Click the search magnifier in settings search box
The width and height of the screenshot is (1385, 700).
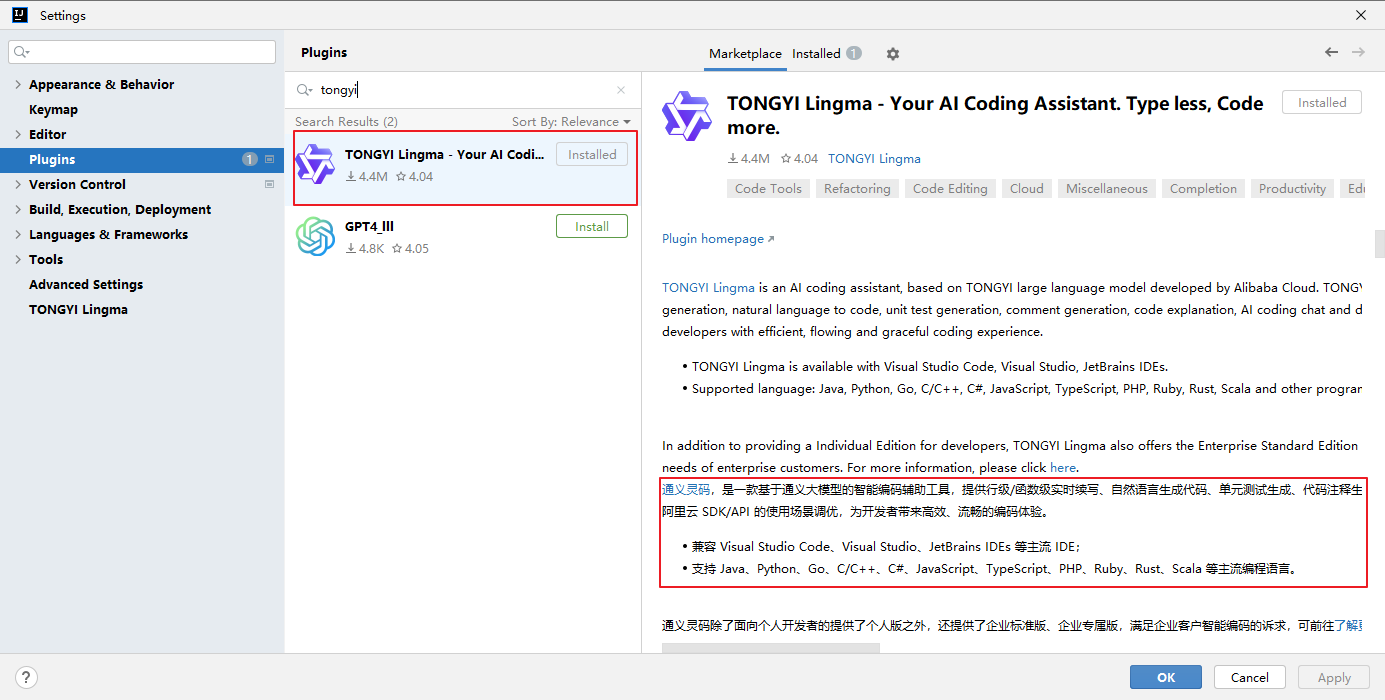22,52
